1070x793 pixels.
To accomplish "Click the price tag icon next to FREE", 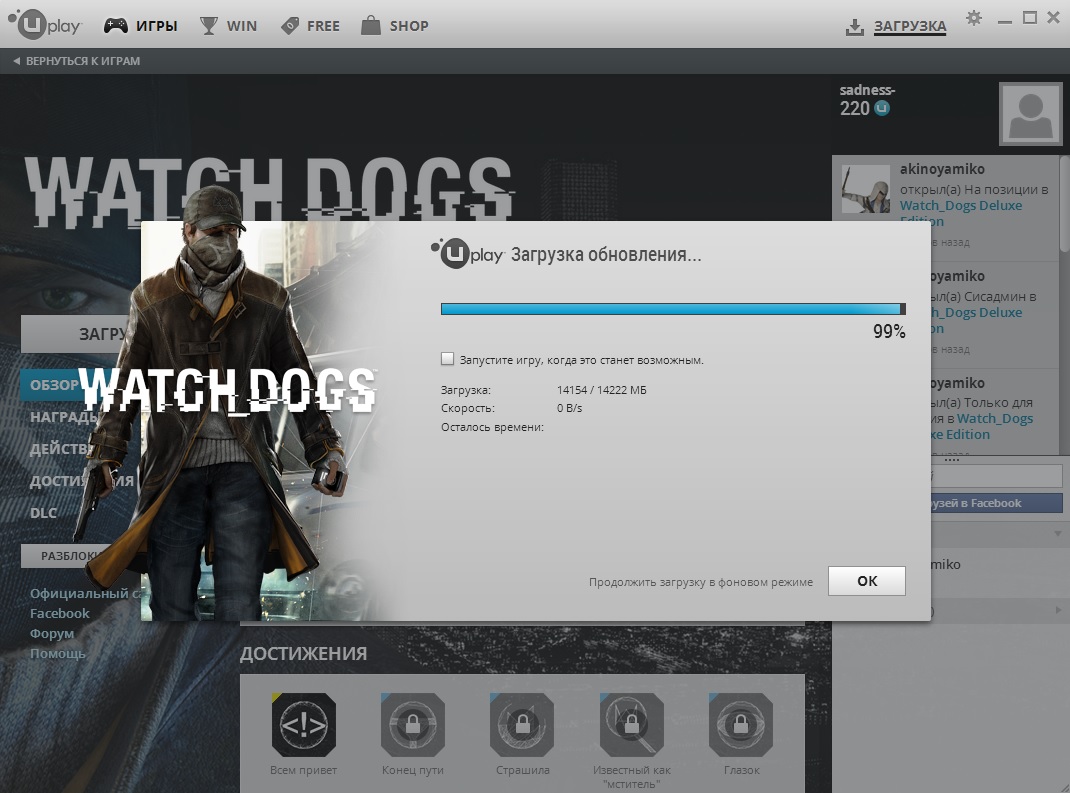I will (x=290, y=26).
